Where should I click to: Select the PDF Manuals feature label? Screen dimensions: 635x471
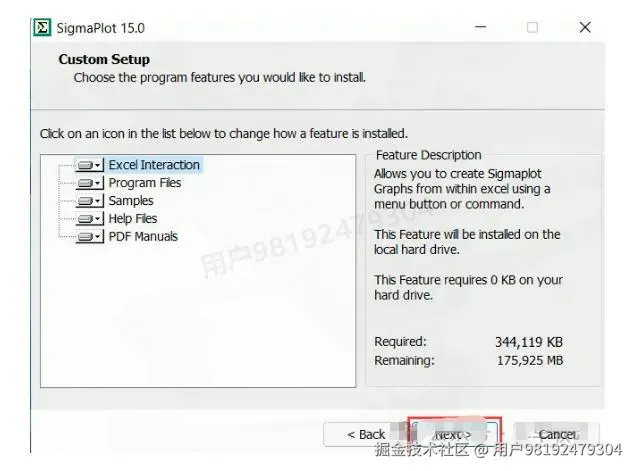click(143, 236)
